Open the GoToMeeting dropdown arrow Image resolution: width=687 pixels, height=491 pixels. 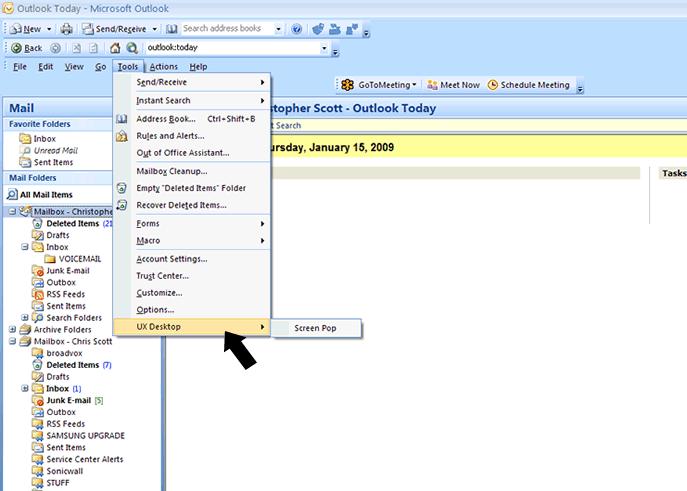(x=414, y=85)
